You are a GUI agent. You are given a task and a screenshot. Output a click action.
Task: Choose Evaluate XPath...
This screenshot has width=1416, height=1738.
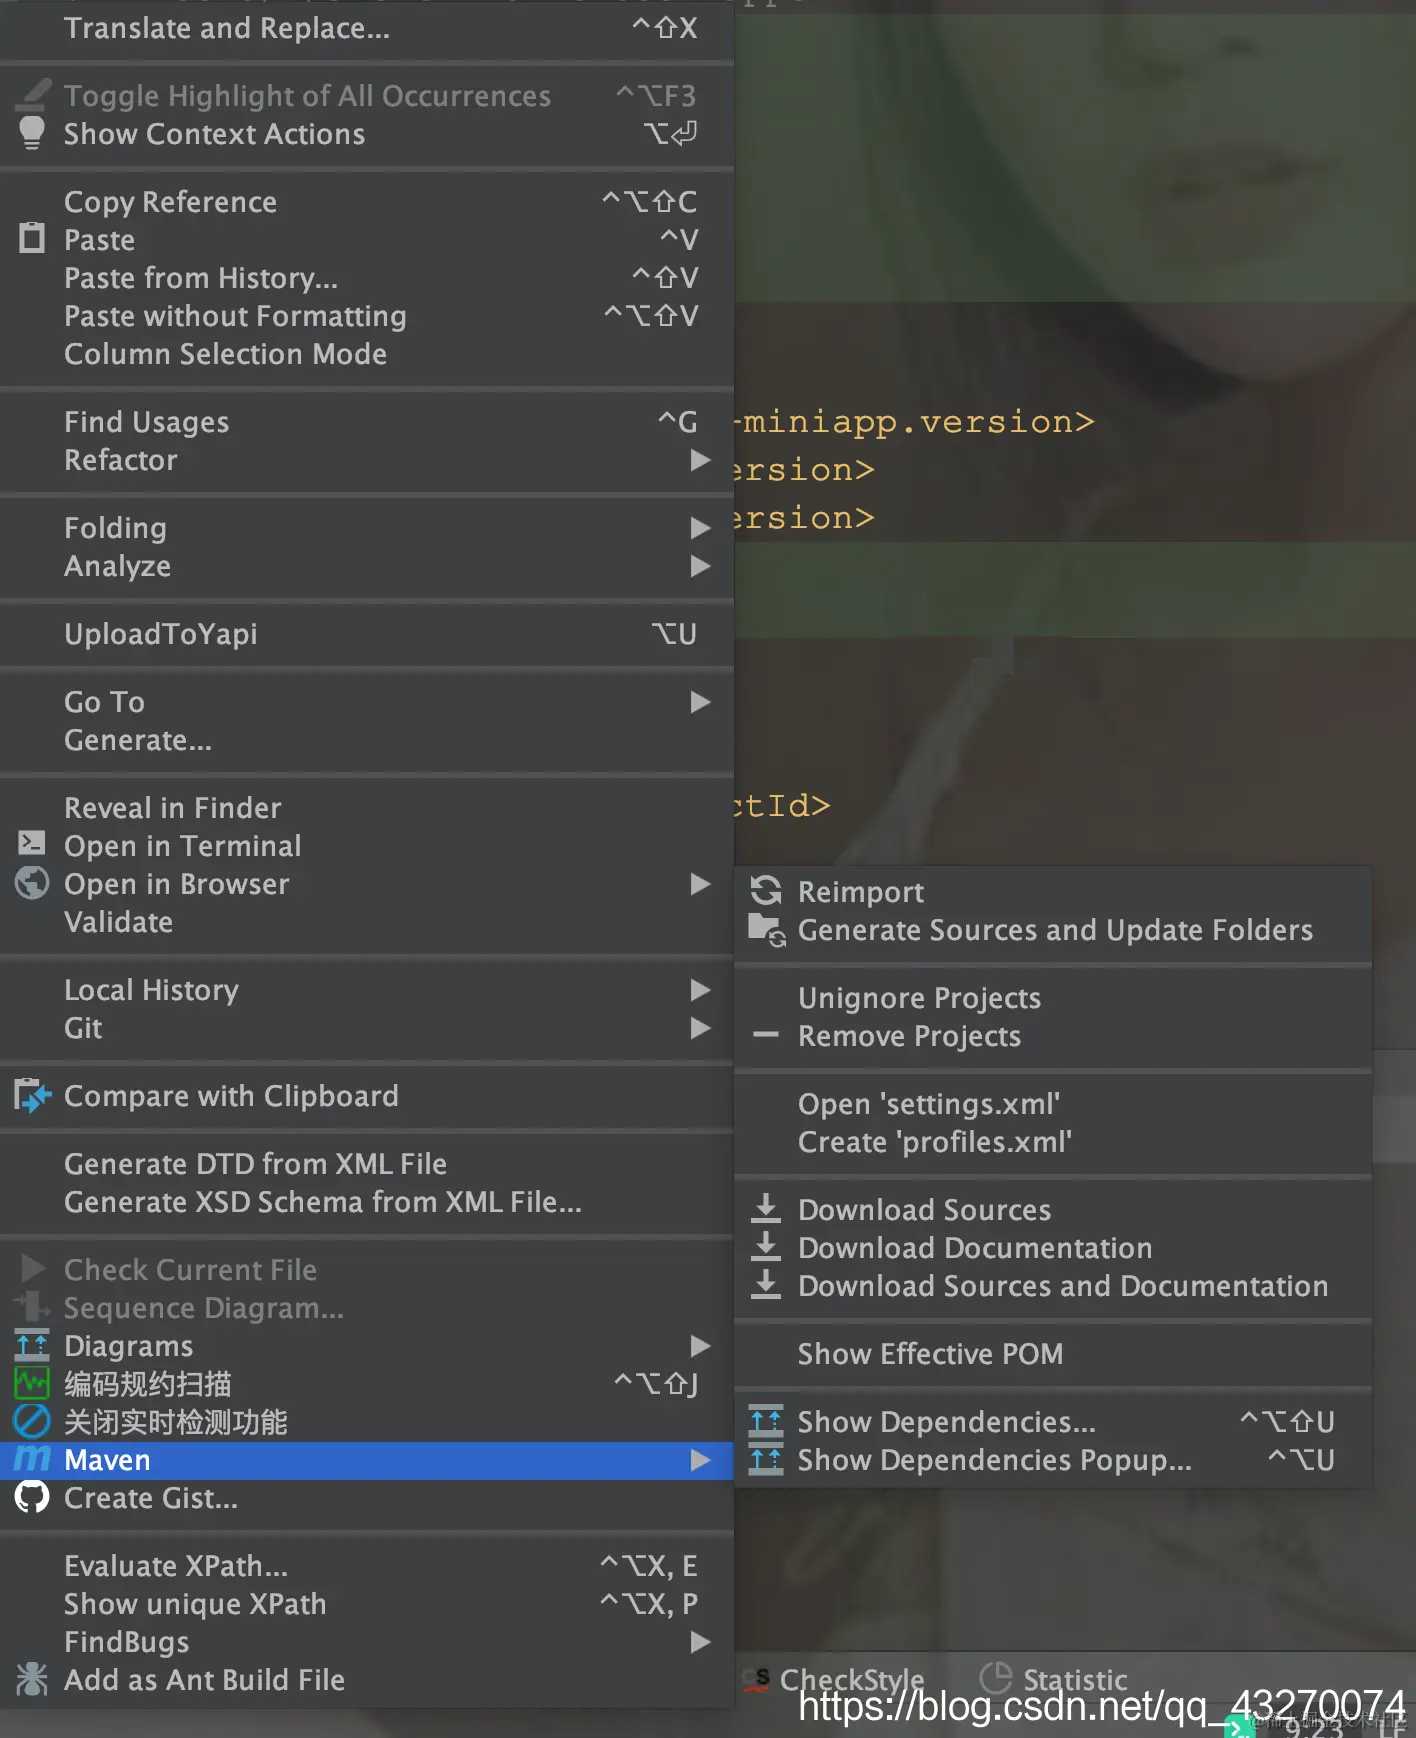pyautogui.click(x=367, y=1566)
